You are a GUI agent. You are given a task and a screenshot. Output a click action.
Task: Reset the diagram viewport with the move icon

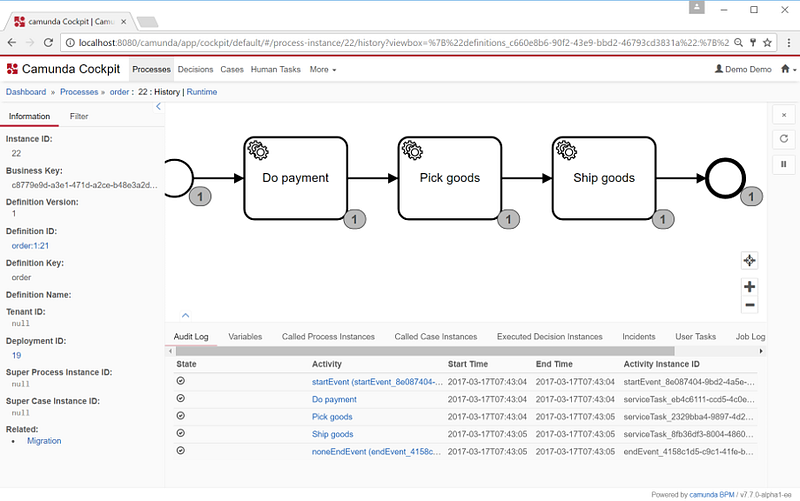[750, 261]
